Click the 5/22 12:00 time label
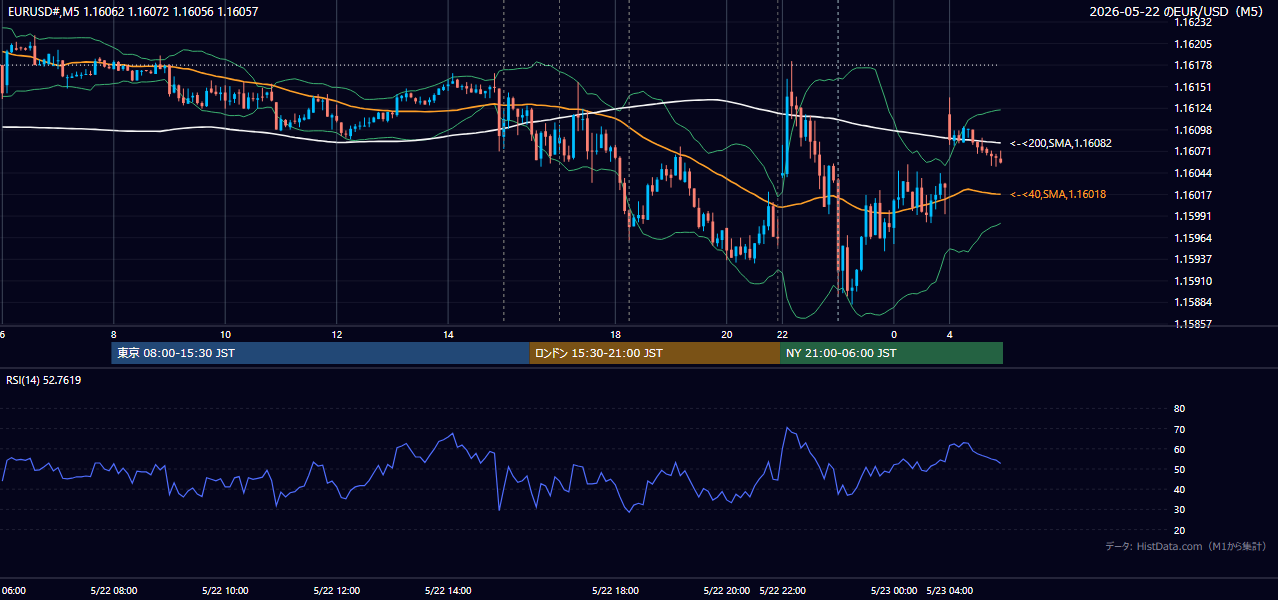The height and width of the screenshot is (600, 1278). click(337, 590)
